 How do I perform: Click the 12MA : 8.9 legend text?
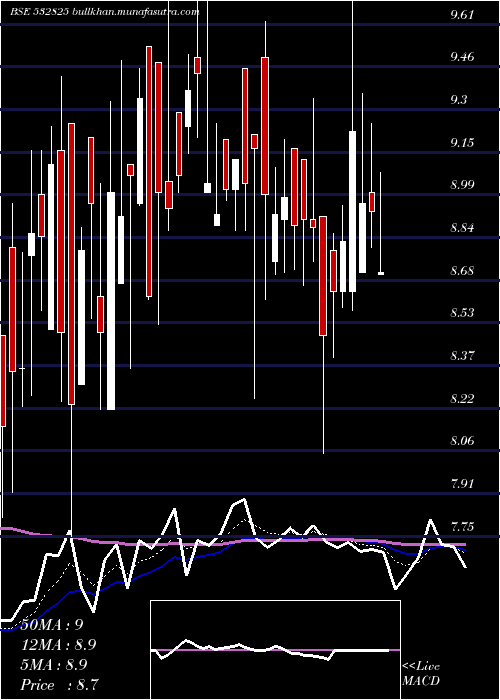[58, 645]
